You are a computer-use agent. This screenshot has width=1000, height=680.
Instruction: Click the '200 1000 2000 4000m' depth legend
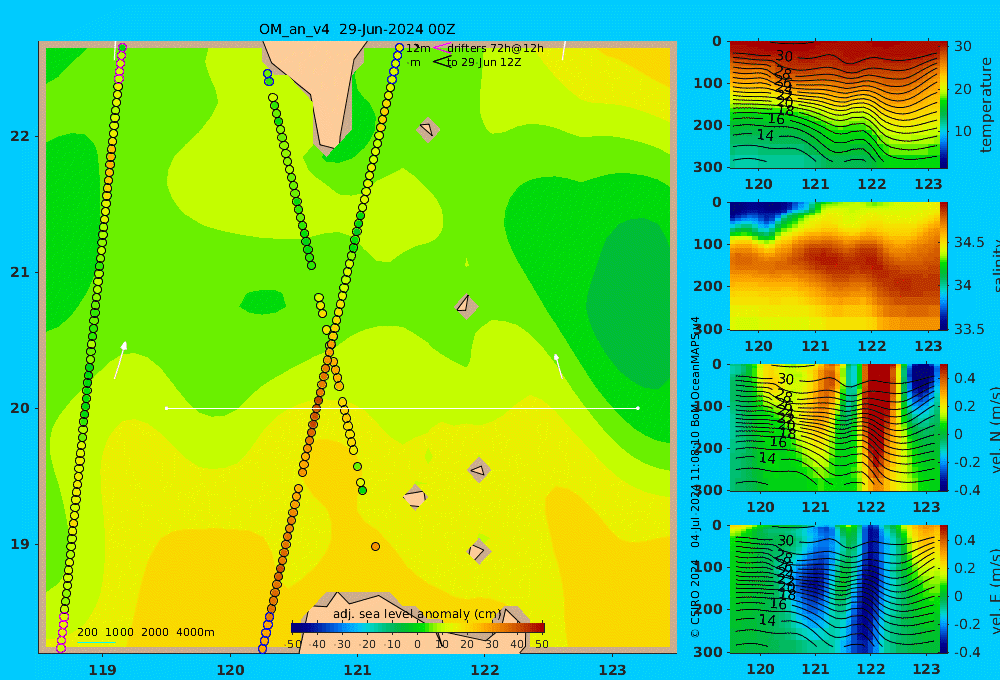(x=146, y=632)
